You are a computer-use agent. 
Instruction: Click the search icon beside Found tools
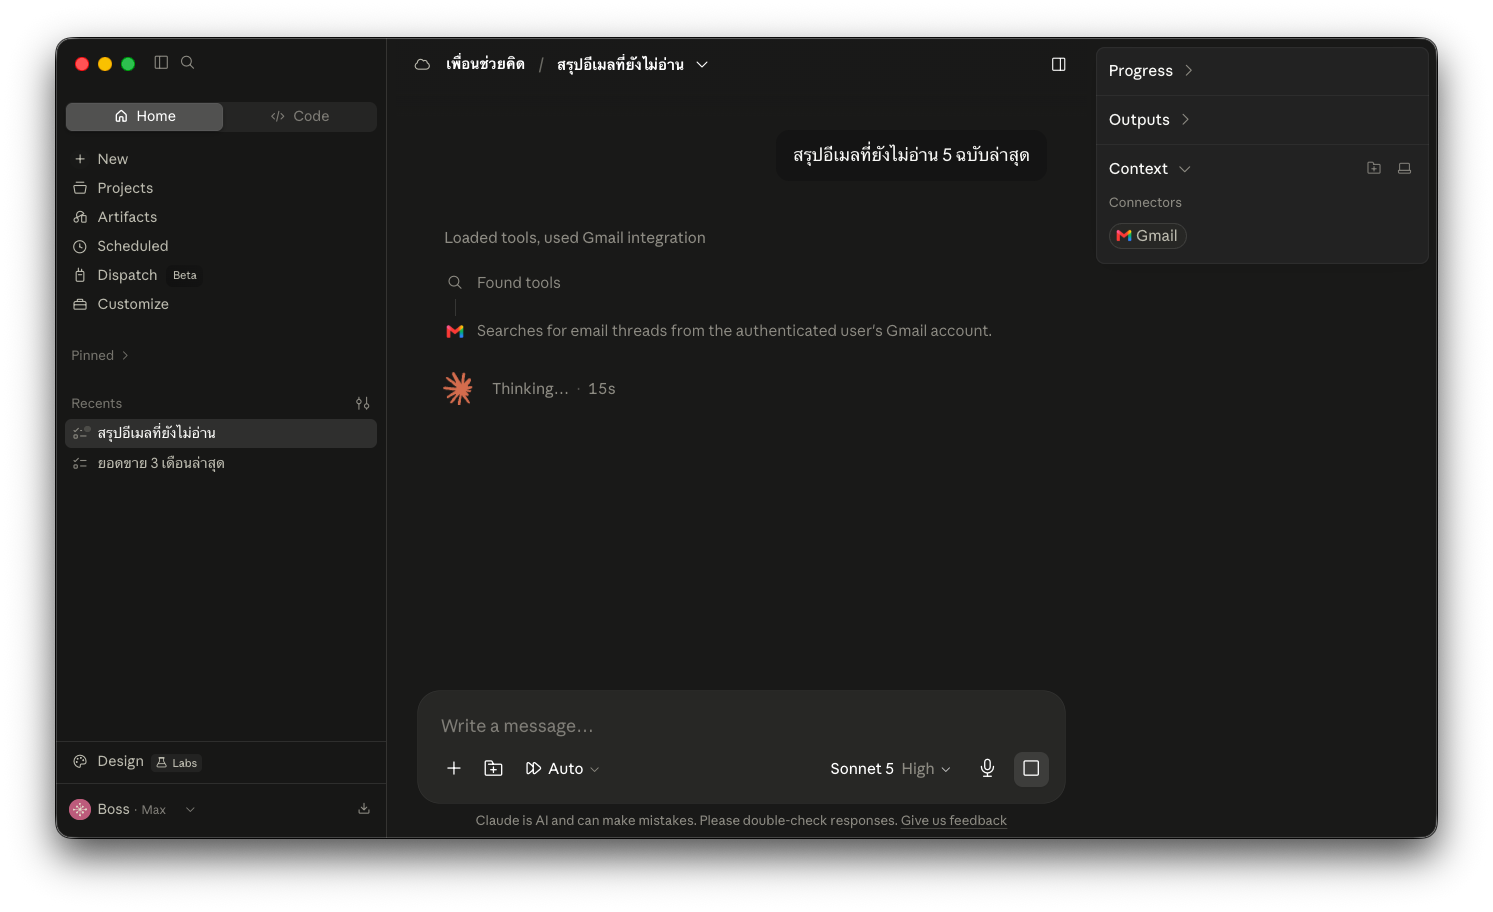click(x=455, y=283)
